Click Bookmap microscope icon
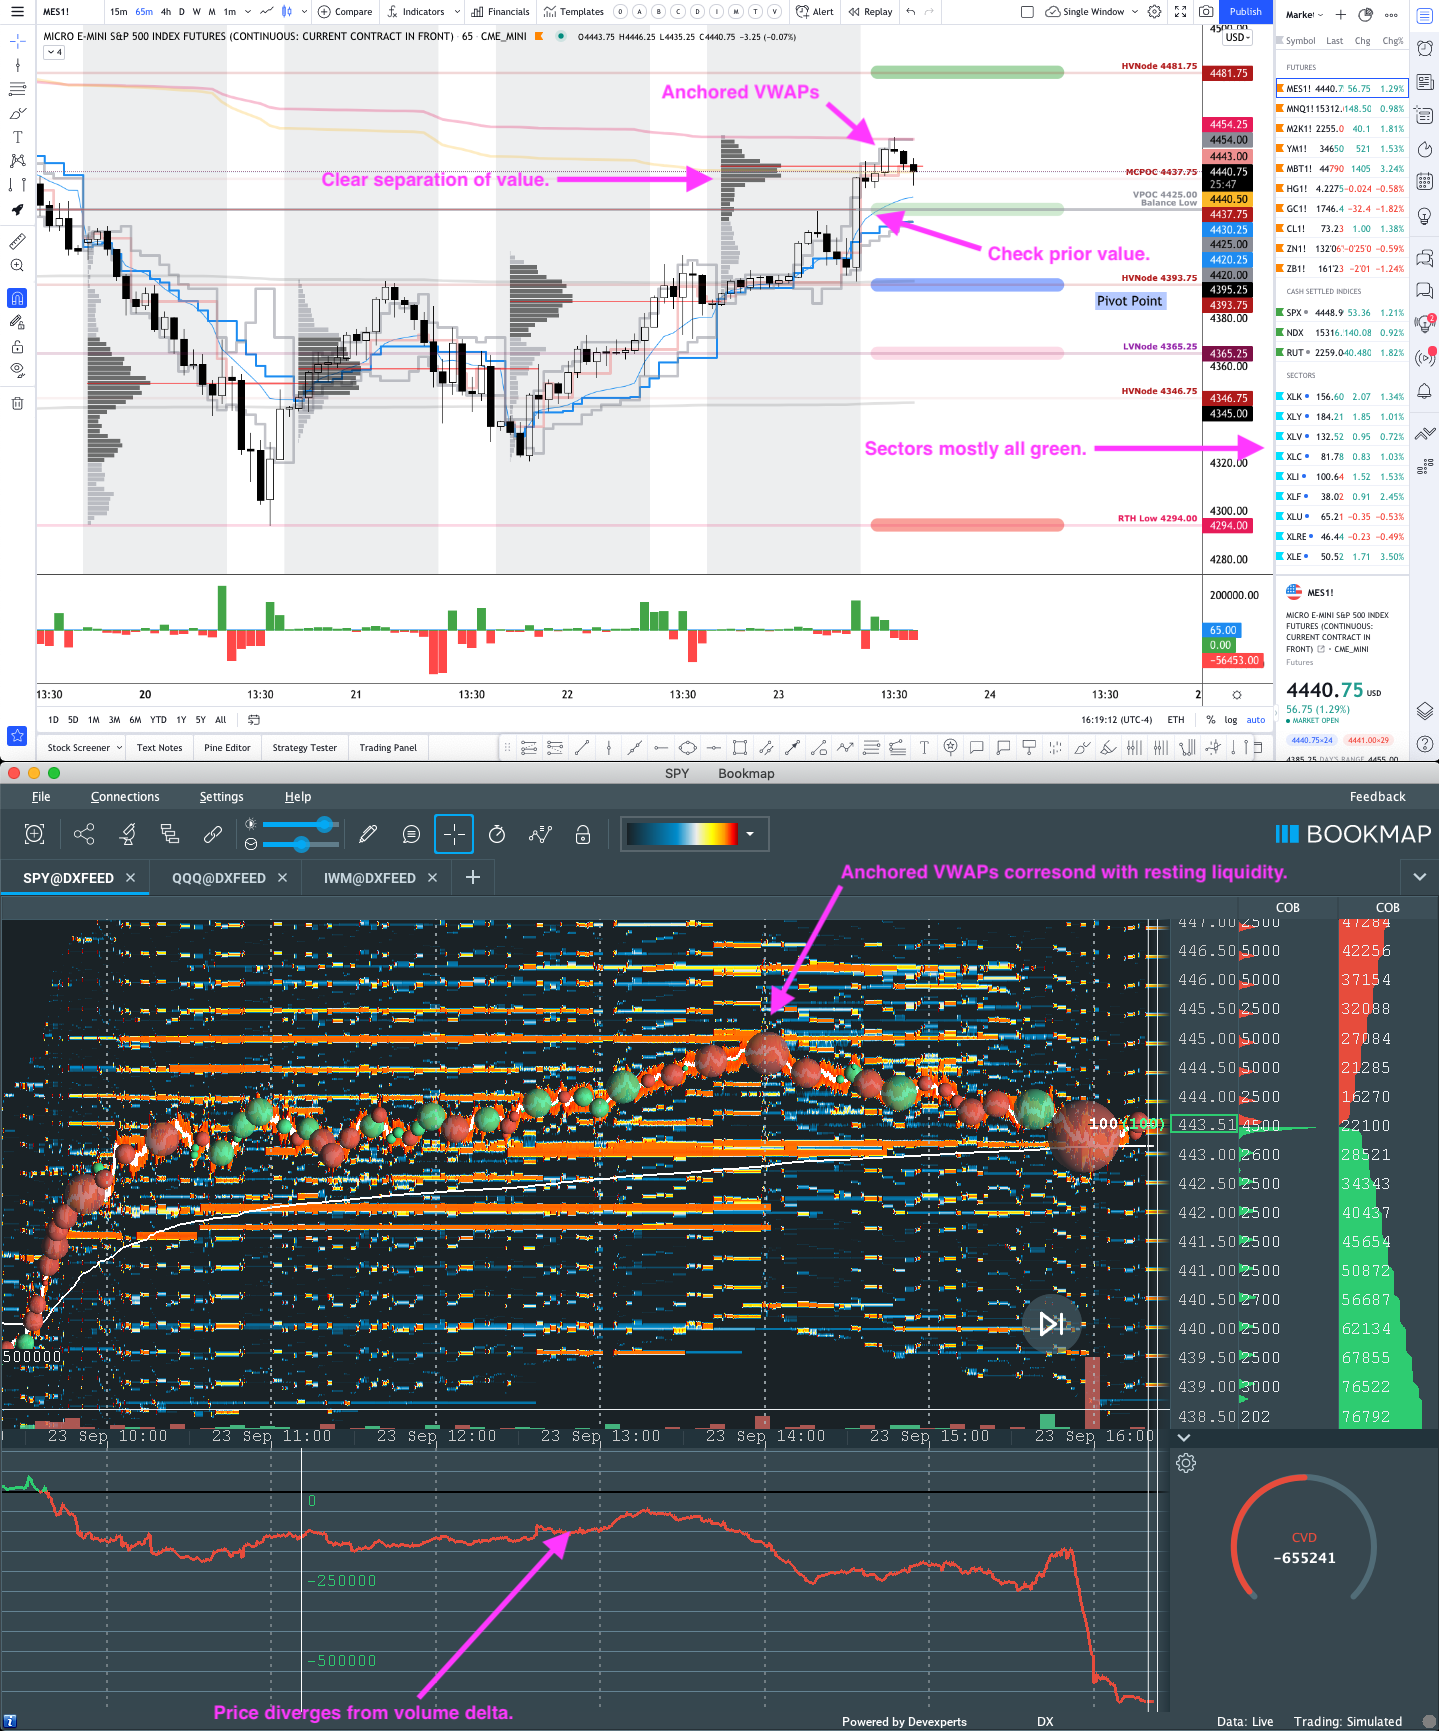 point(128,834)
